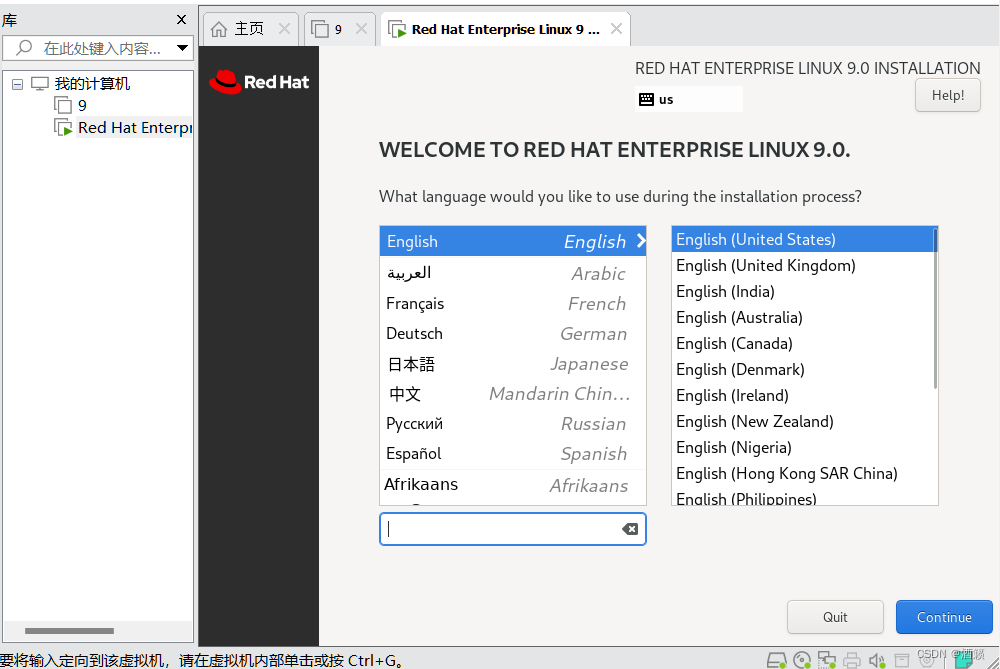The height and width of the screenshot is (669, 1000).
Task: Close the 主页 tab
Action: 284,29
